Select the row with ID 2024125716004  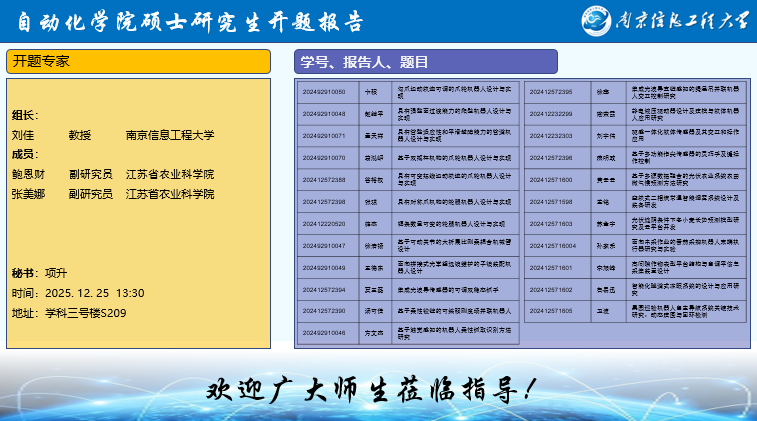553,245
